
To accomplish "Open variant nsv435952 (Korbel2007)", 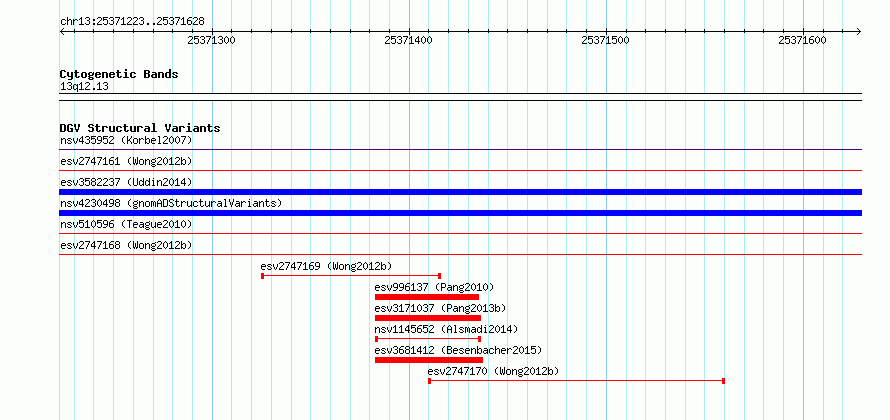I will click(x=126, y=140).
